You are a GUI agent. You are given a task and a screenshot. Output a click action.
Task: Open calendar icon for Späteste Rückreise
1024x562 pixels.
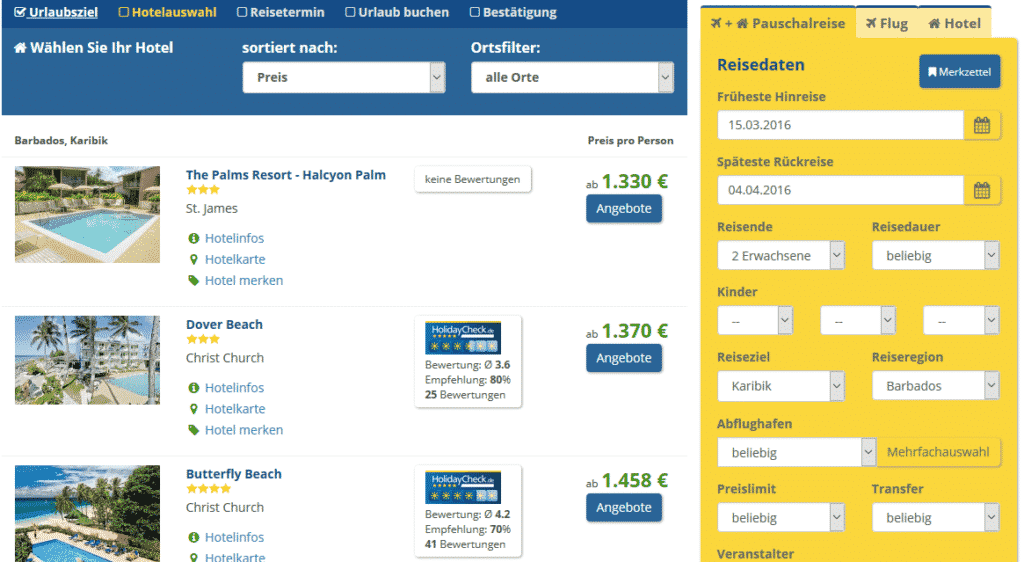point(982,191)
